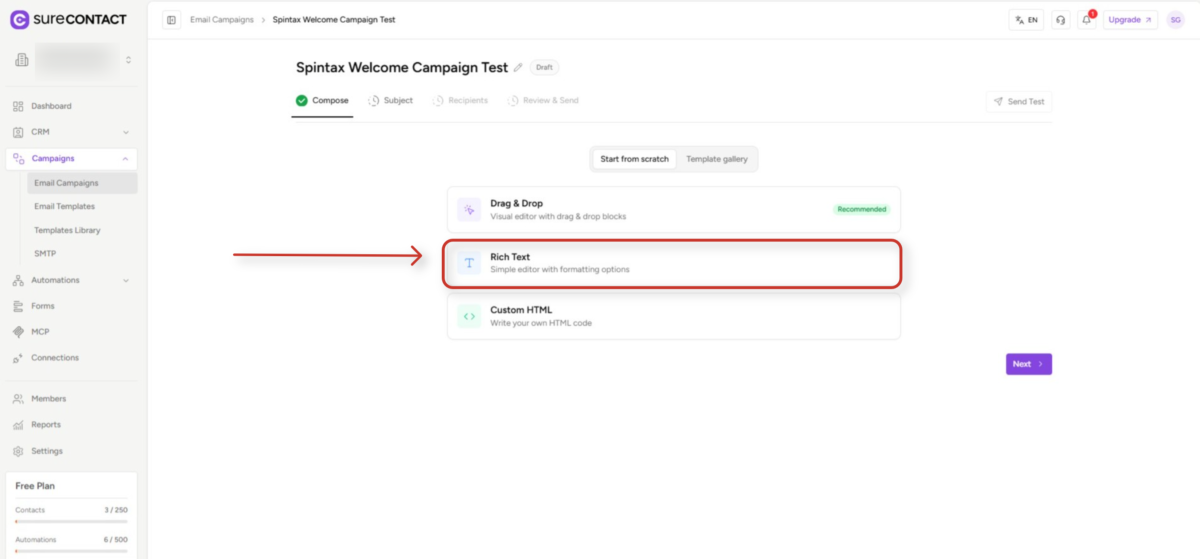Click Email Campaigns breadcrumb link
The height and width of the screenshot is (559, 1200).
222,20
